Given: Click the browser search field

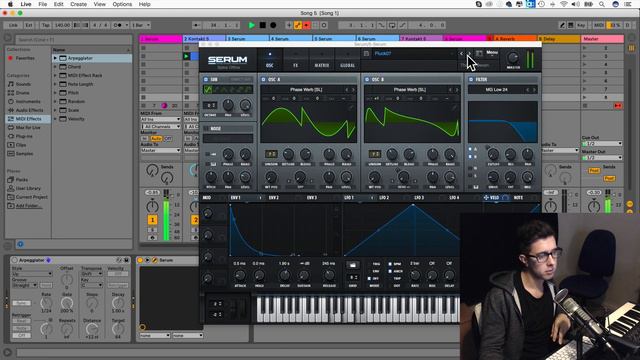Looking at the screenshot, I should pyautogui.click(x=73, y=40).
